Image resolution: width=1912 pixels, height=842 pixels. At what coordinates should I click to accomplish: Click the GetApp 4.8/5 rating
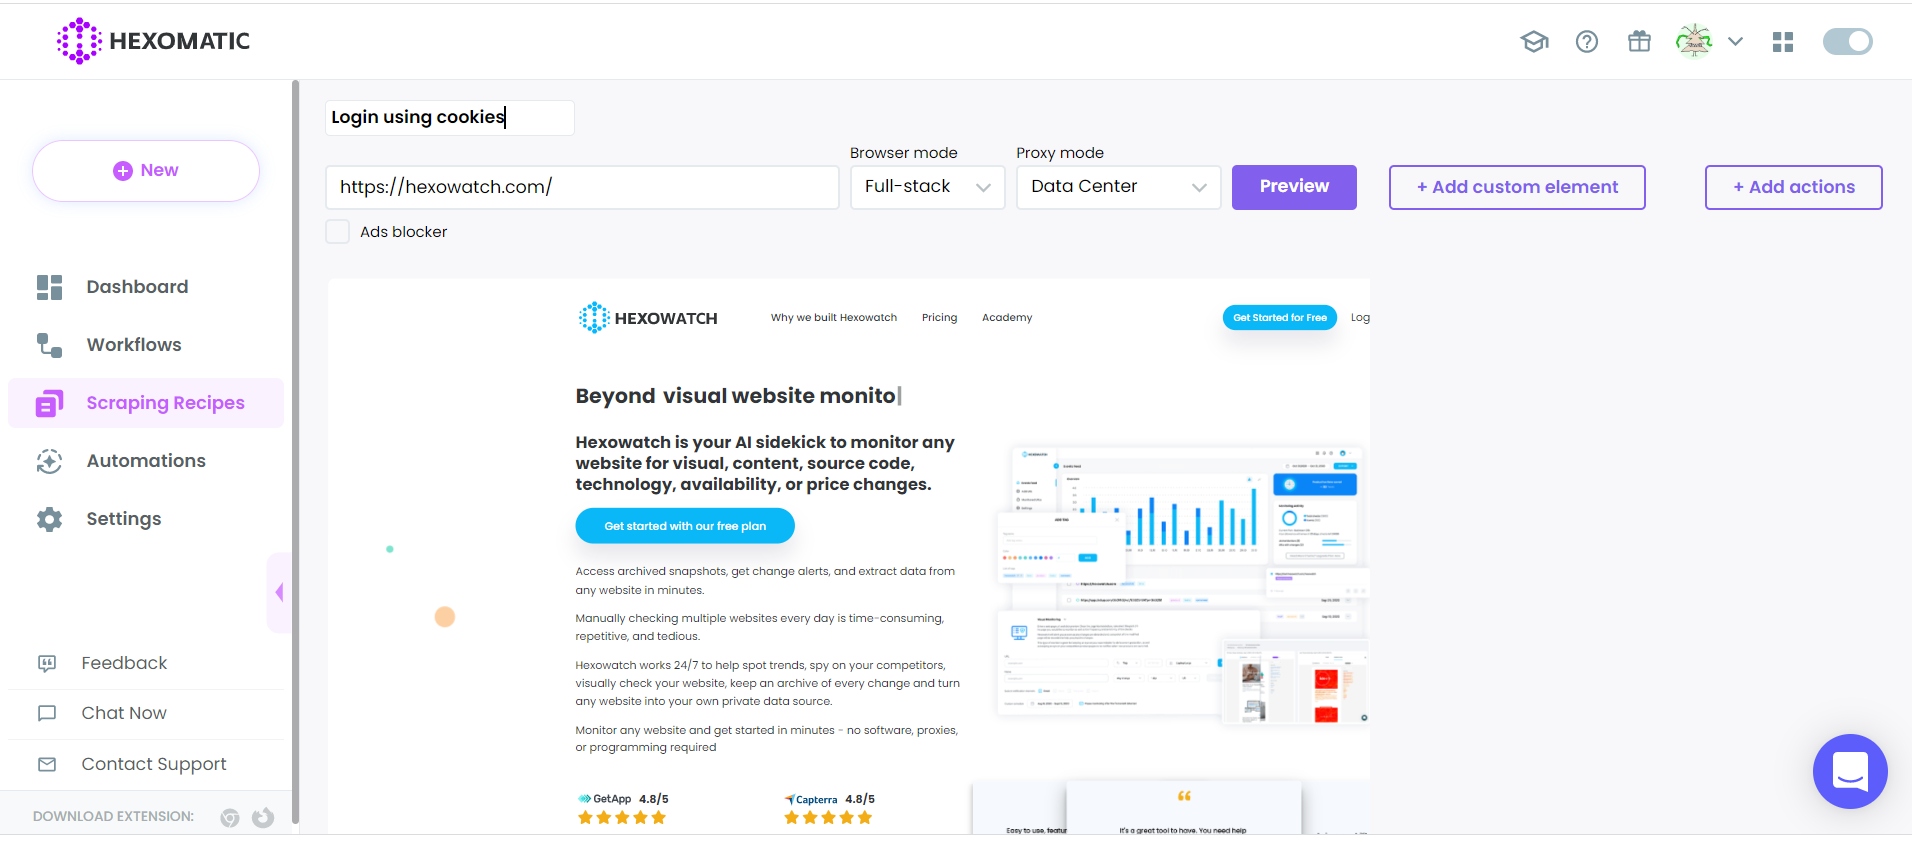[x=623, y=810]
